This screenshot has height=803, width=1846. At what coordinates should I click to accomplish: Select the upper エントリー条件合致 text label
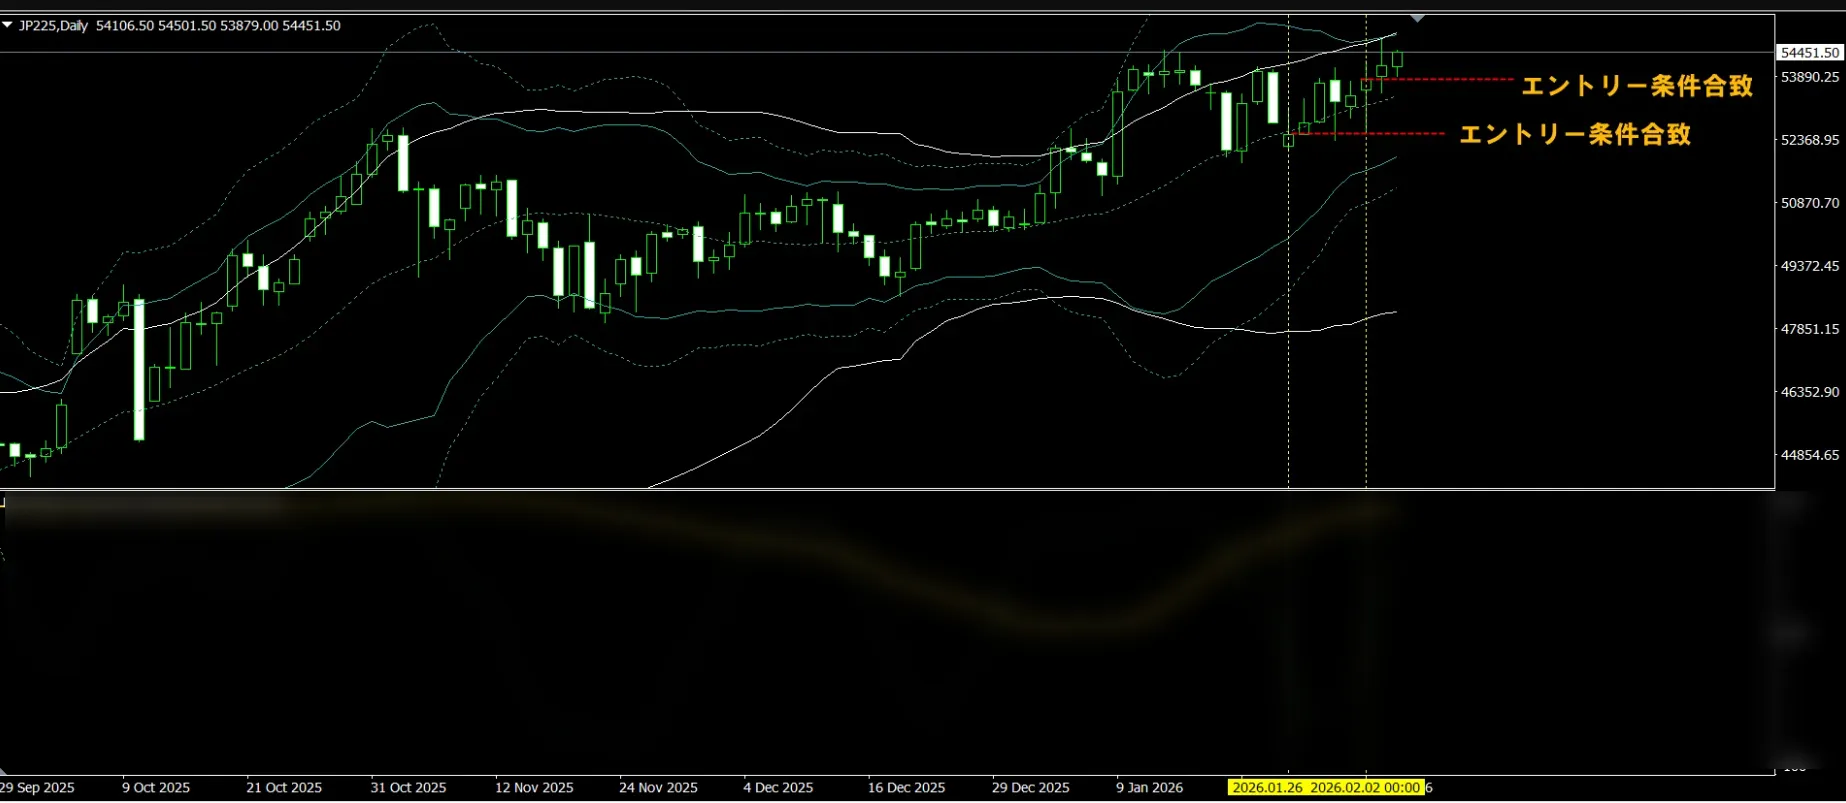[x=1637, y=86]
